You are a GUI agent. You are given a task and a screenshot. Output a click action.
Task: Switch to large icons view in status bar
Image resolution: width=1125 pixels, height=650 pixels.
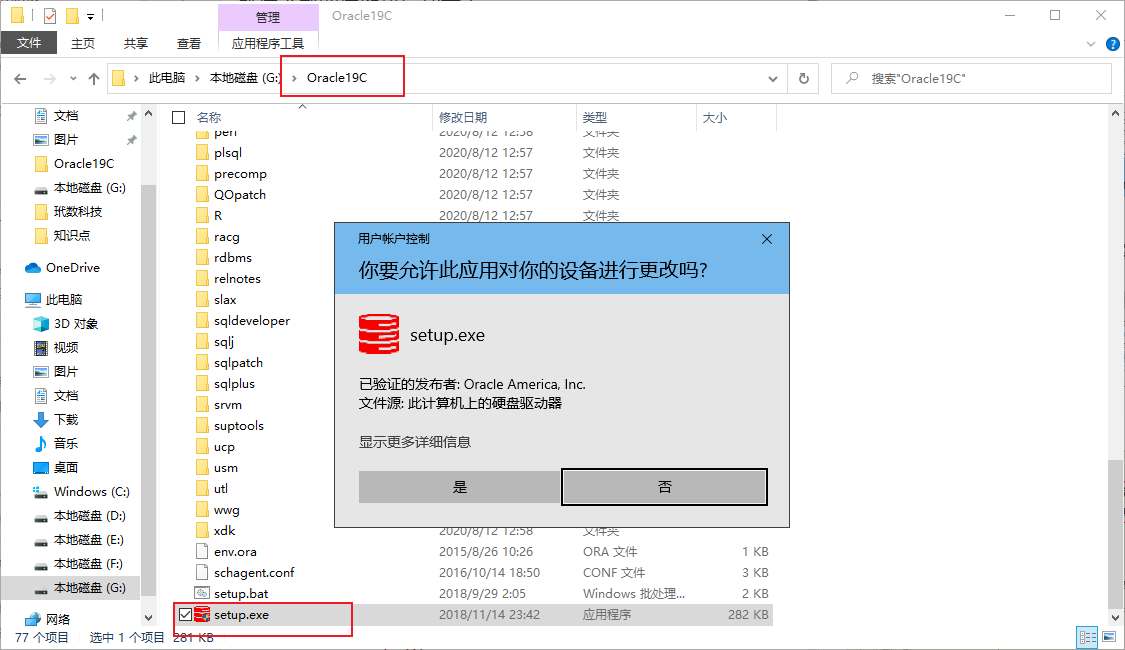[1109, 637]
